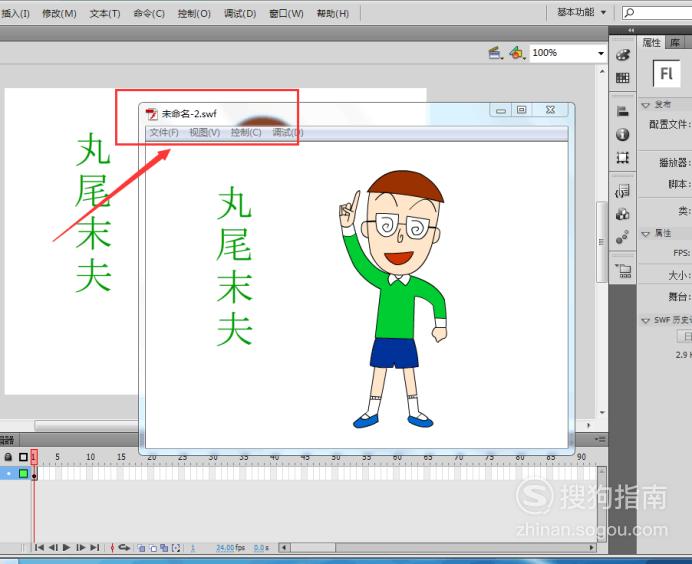Collapse the 发布 section

coord(645,105)
